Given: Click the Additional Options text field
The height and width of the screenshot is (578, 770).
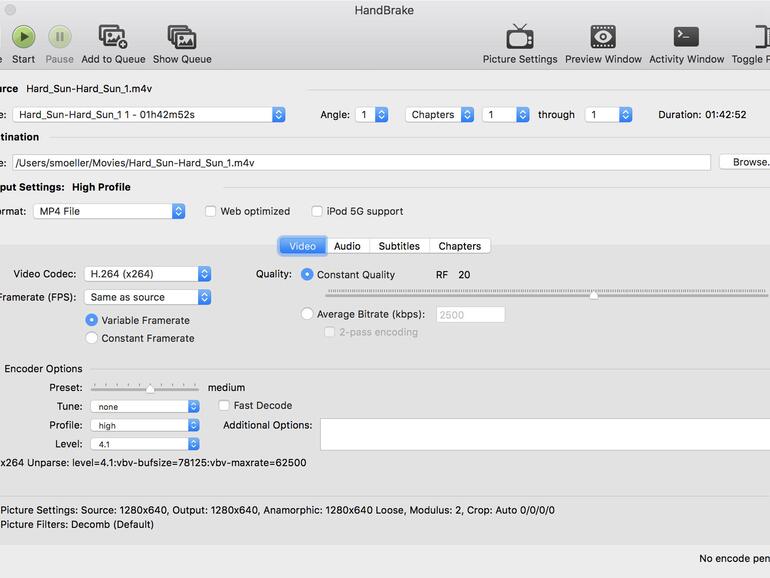Looking at the screenshot, I should 545,435.
